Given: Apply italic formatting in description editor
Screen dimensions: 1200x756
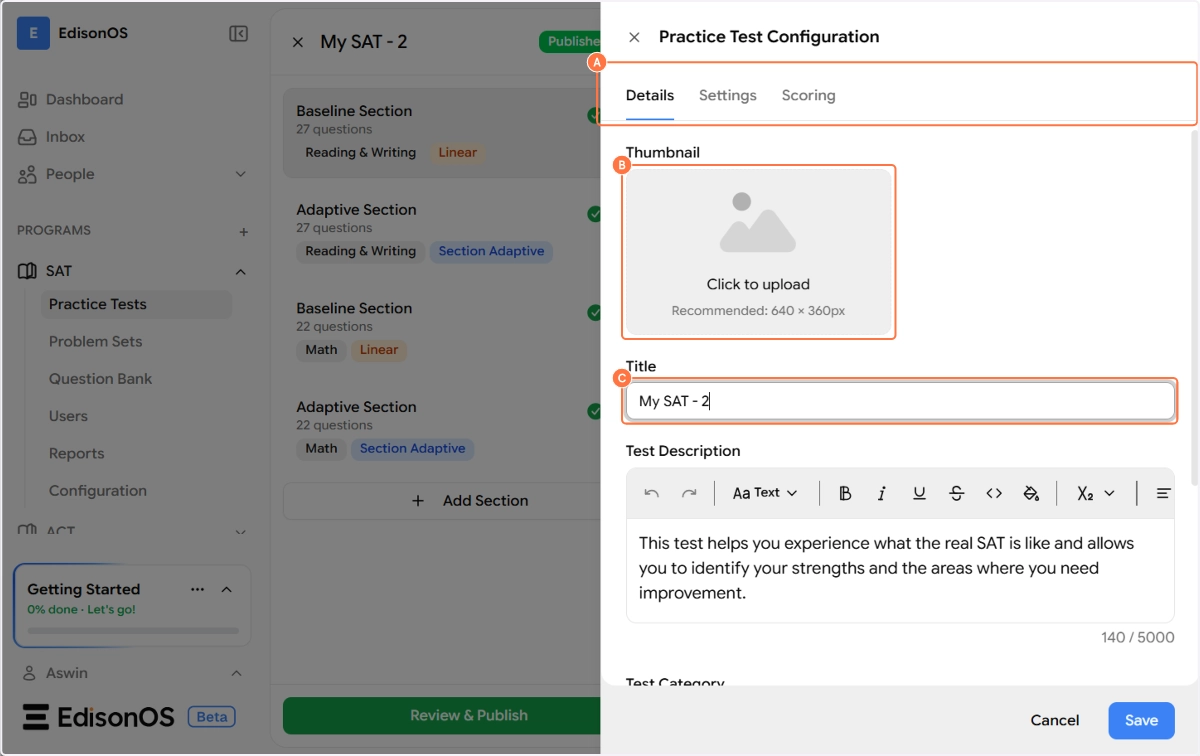Looking at the screenshot, I should (882, 493).
